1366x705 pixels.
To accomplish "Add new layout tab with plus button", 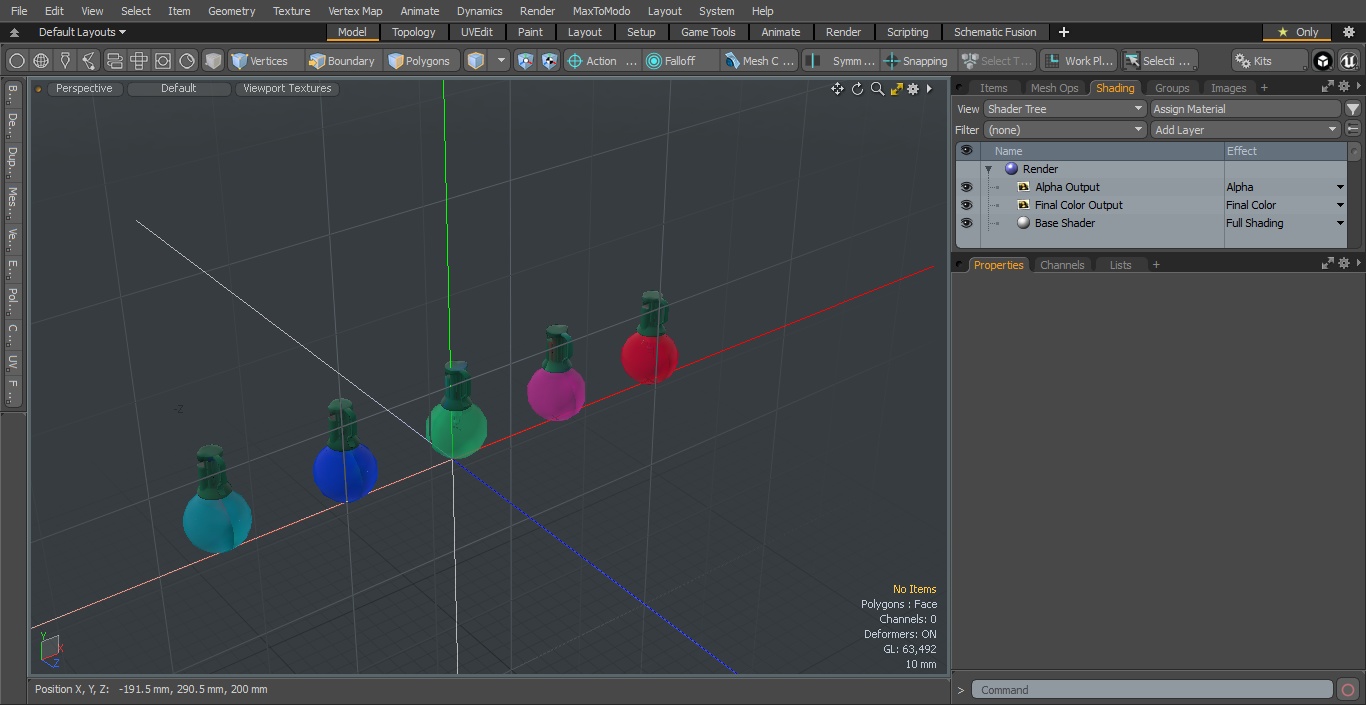I will click(1063, 32).
